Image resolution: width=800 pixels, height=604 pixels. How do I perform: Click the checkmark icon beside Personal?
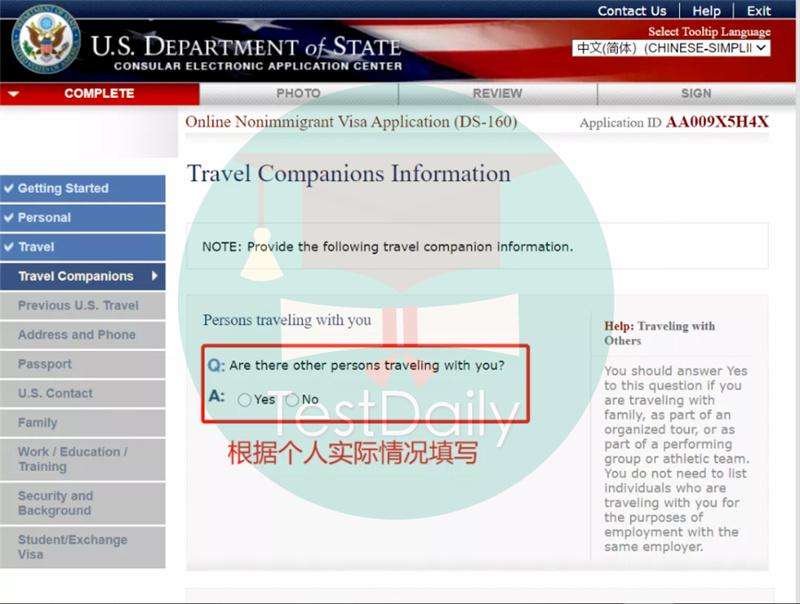pyautogui.click(x=9, y=217)
